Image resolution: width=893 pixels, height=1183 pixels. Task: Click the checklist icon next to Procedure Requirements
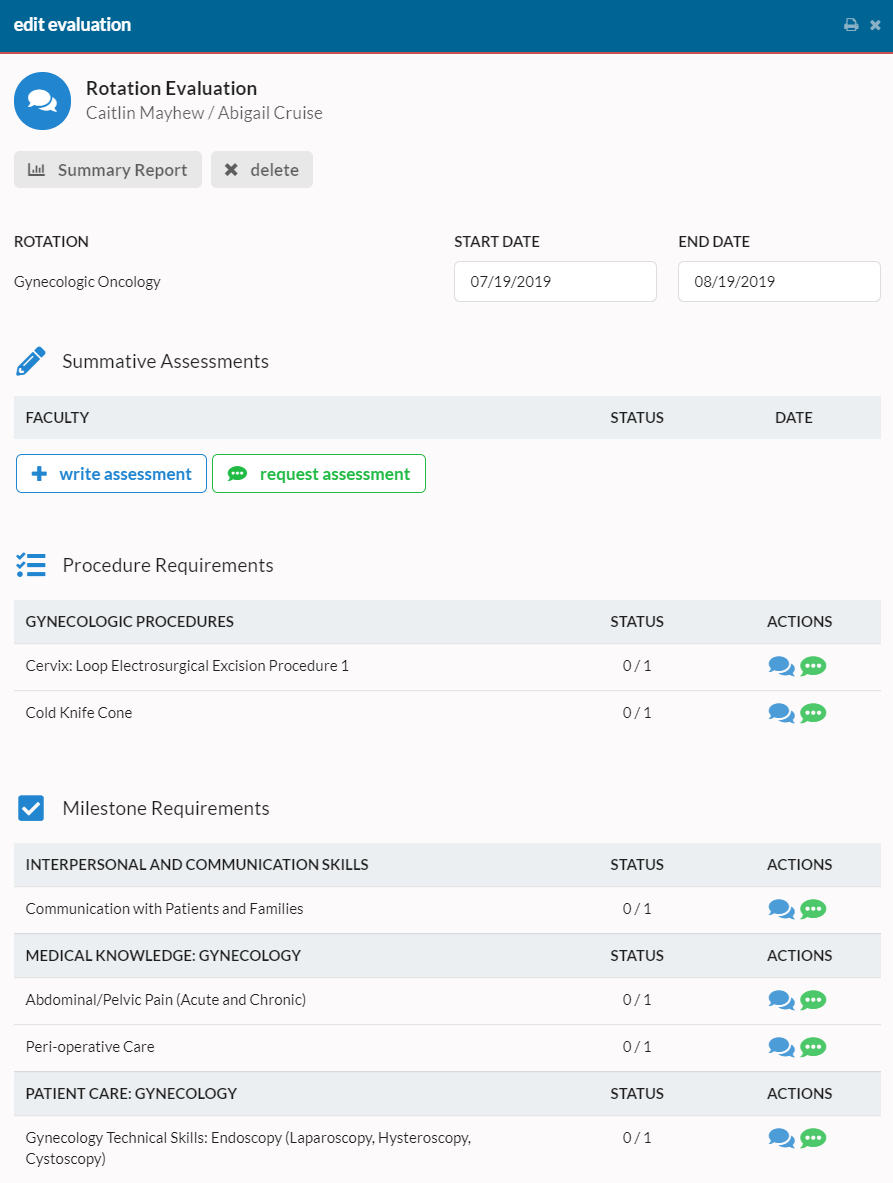[31, 565]
